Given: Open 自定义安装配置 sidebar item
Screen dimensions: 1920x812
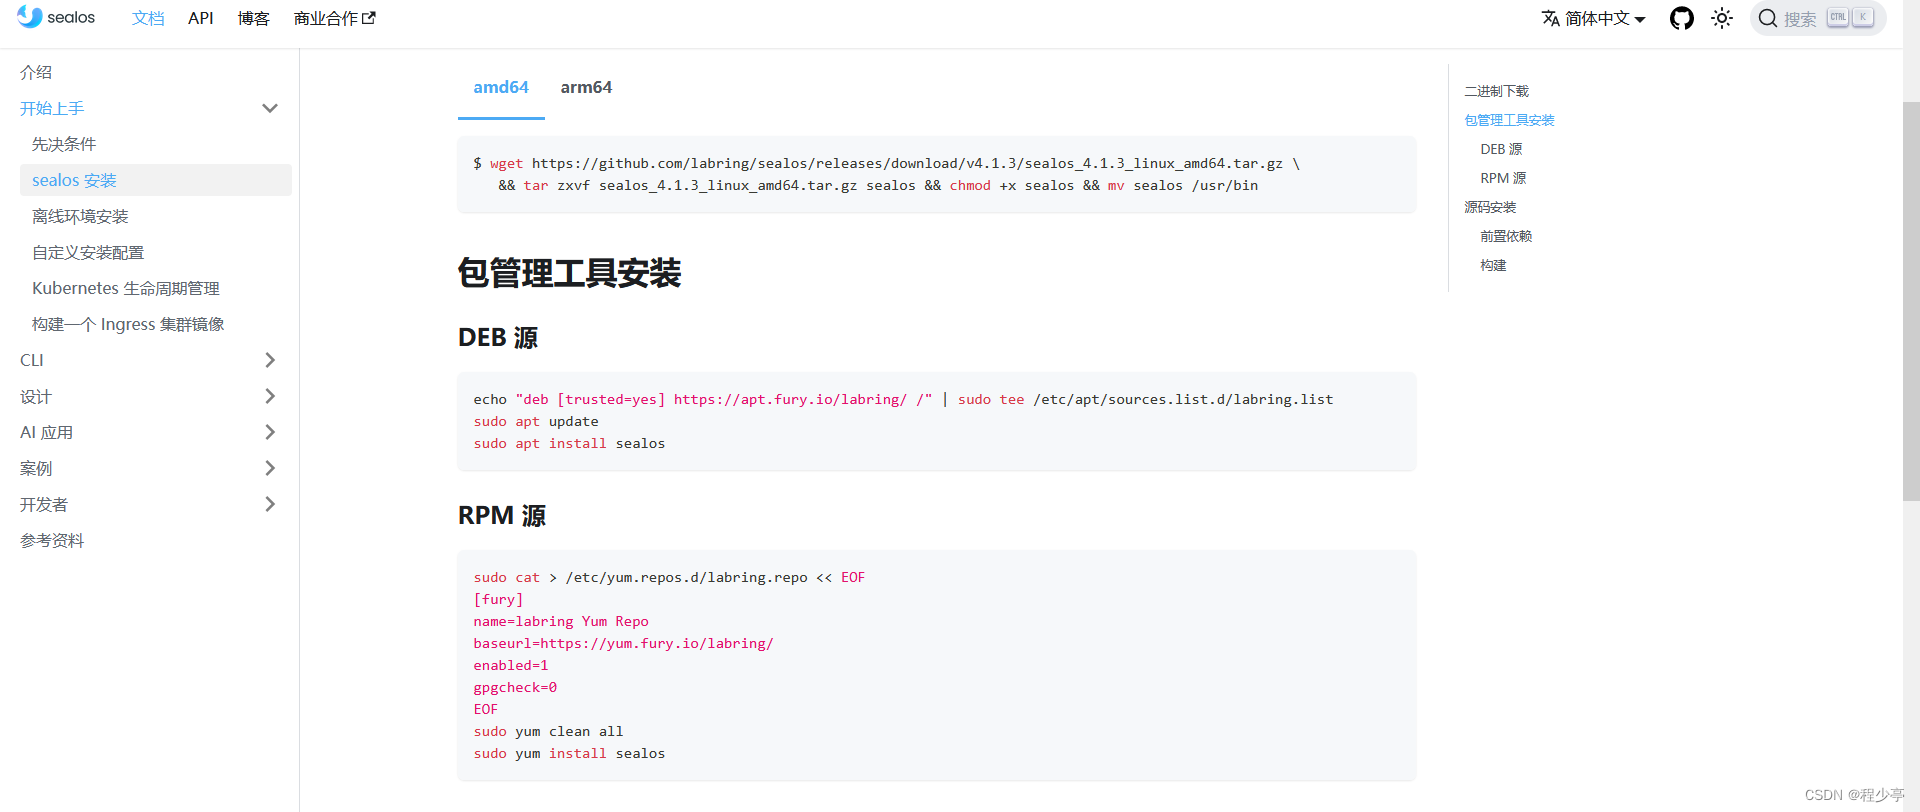Looking at the screenshot, I should tap(88, 252).
